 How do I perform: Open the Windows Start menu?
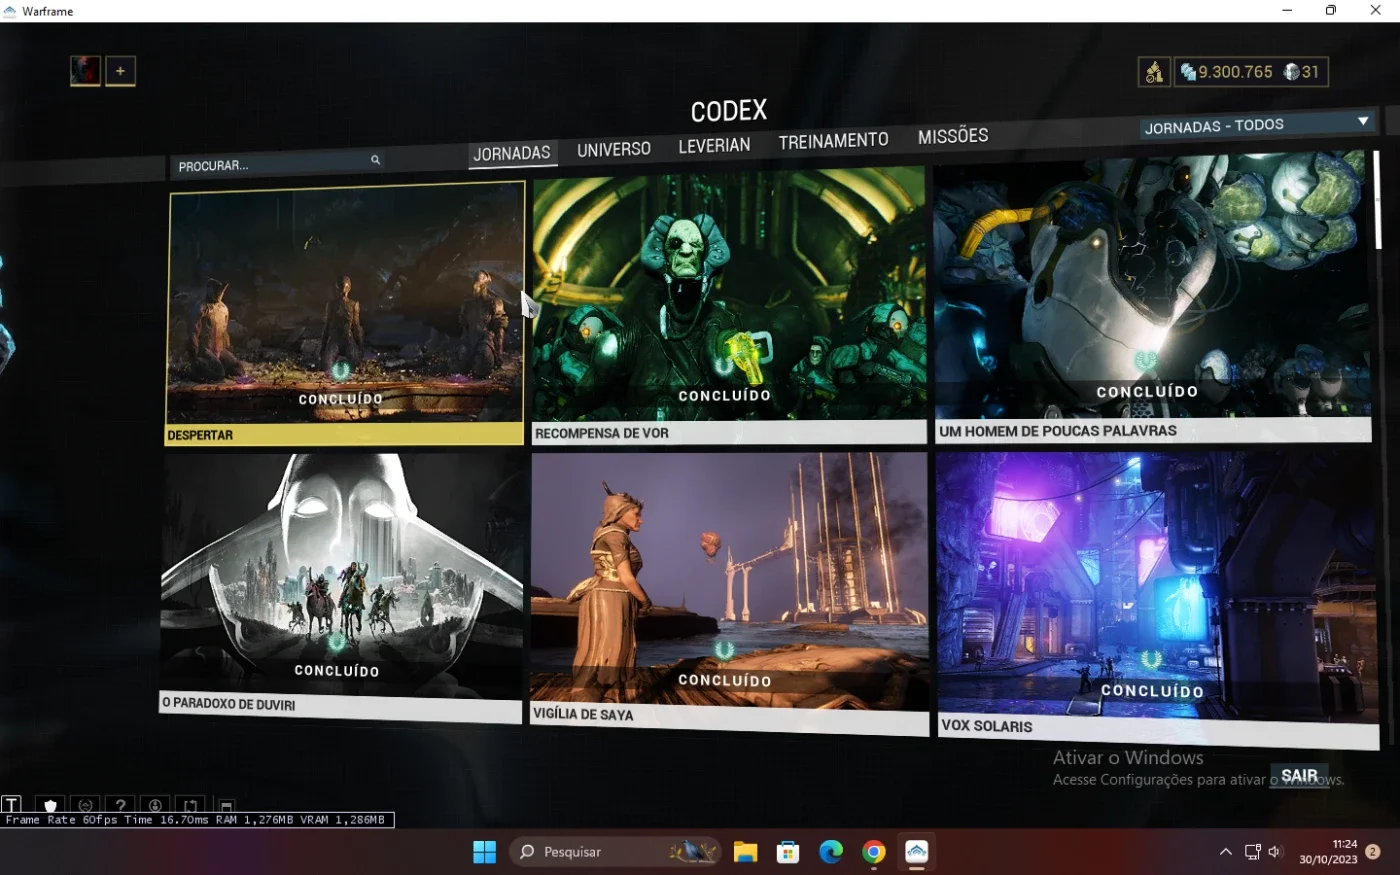(x=484, y=852)
